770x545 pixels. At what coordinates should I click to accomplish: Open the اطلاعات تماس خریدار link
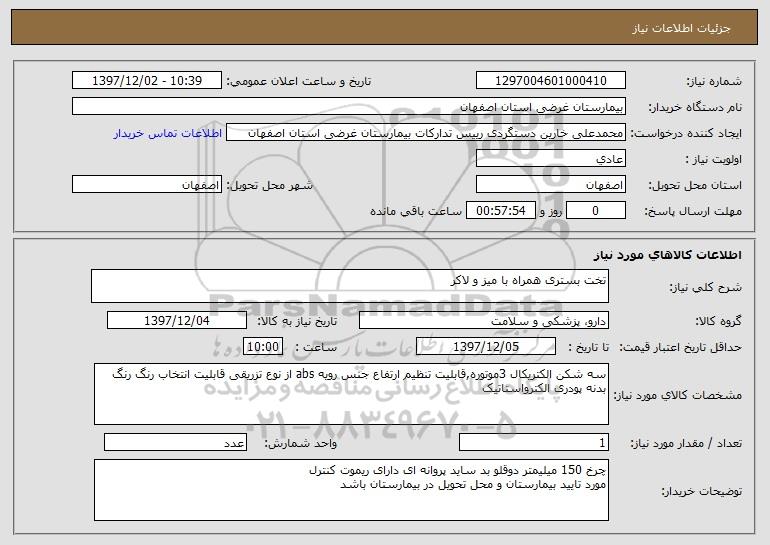click(x=168, y=133)
